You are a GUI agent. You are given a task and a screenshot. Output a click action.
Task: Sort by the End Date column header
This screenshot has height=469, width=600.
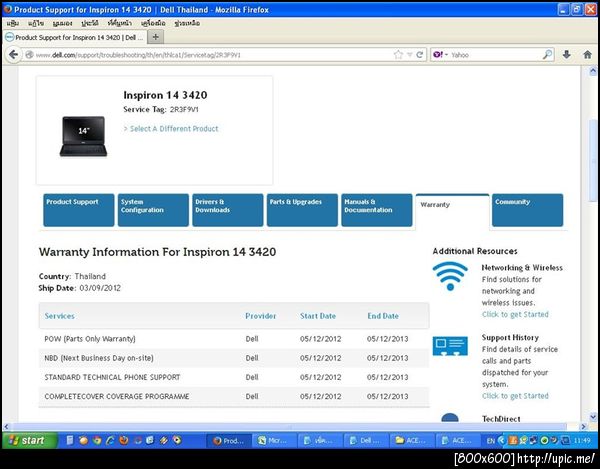(383, 316)
